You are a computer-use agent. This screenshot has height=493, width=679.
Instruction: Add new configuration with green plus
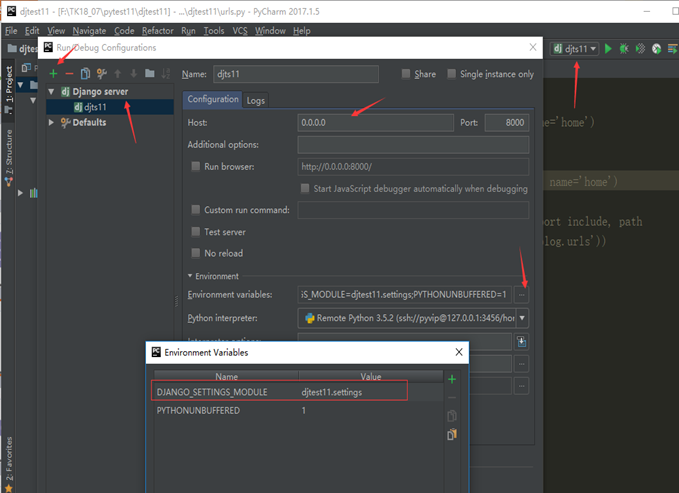point(53,74)
